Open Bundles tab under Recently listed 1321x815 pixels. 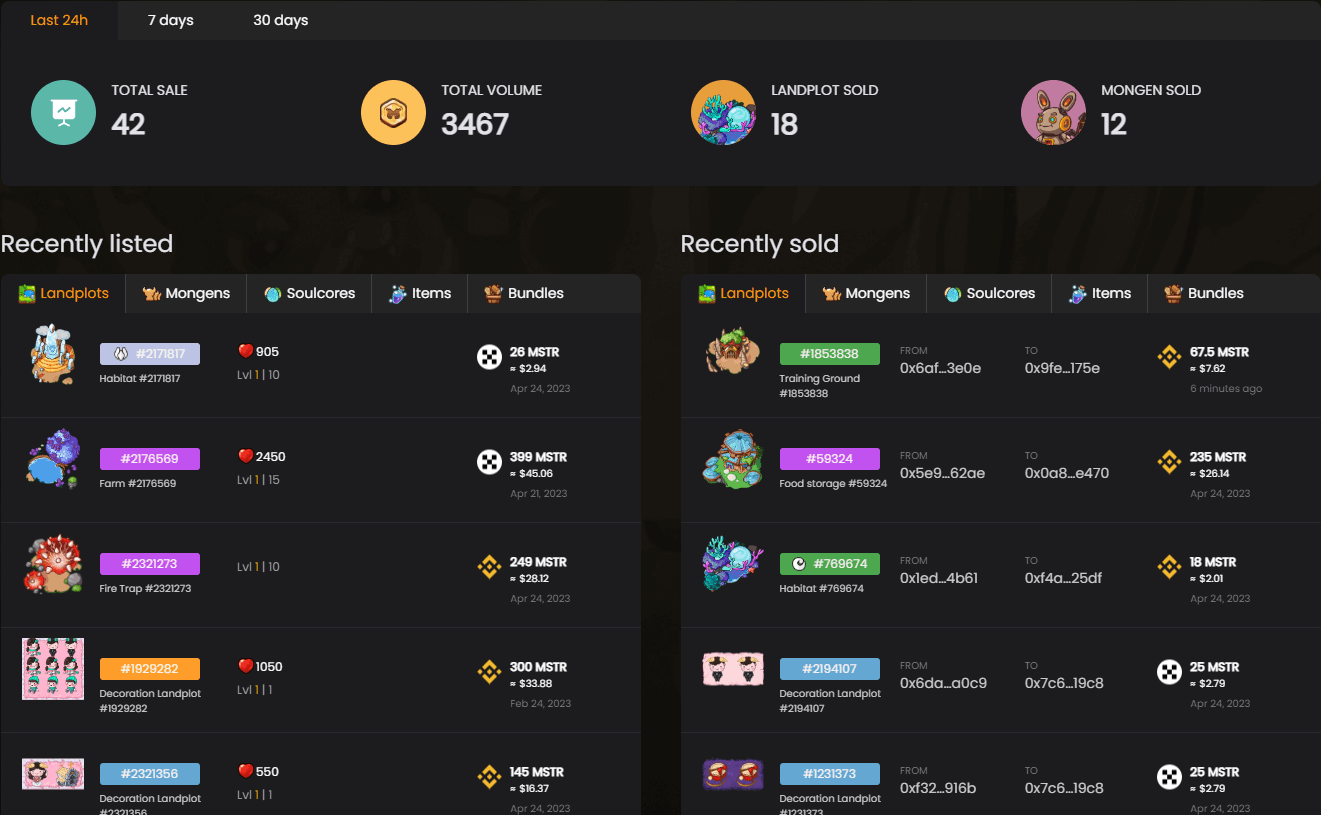coord(524,293)
